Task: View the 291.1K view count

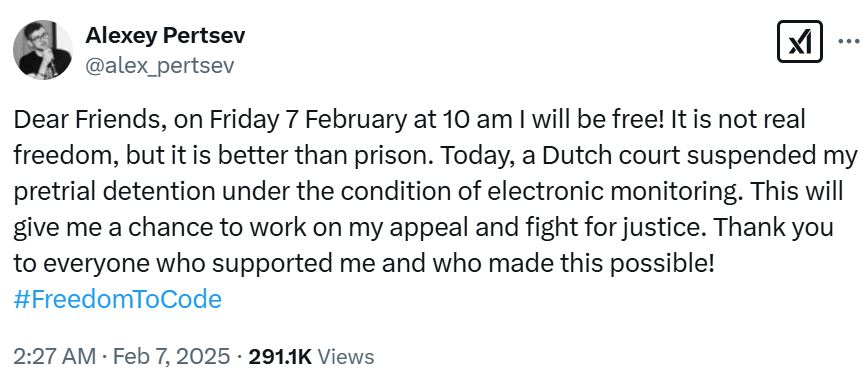Action: click(x=280, y=356)
